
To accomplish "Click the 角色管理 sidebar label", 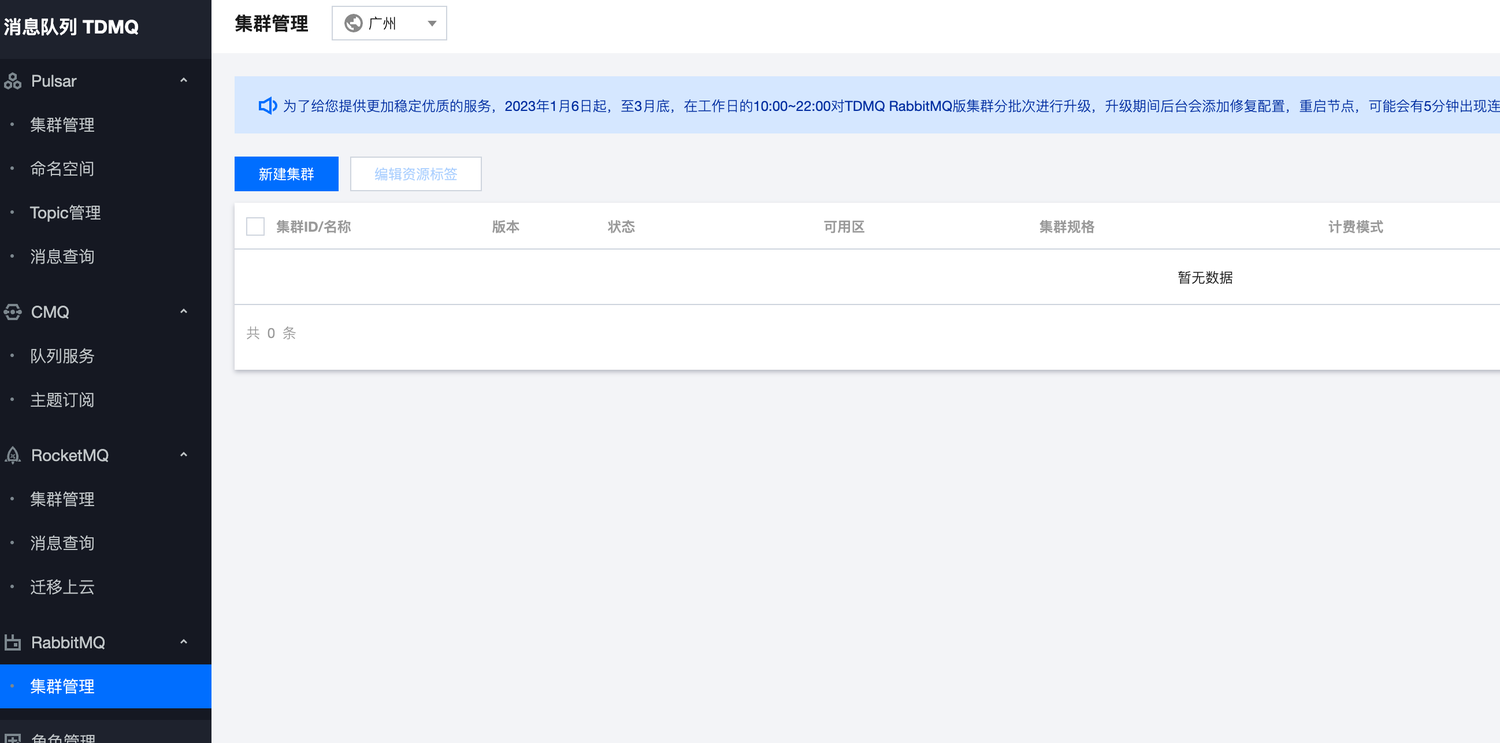I will [x=64, y=738].
